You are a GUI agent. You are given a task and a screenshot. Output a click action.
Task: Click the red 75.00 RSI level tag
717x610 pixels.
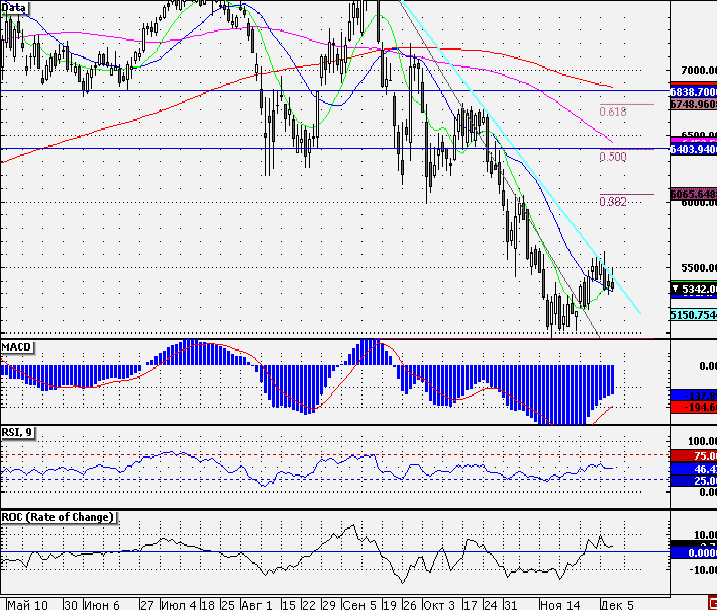pos(694,456)
